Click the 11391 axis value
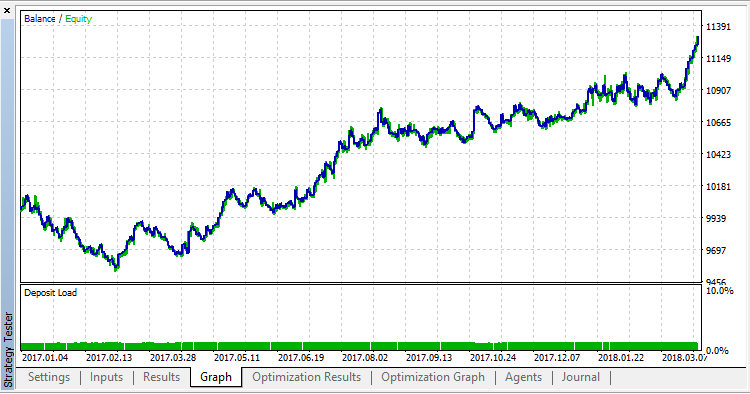Image resolution: width=750 pixels, height=394 pixels. 718,27
